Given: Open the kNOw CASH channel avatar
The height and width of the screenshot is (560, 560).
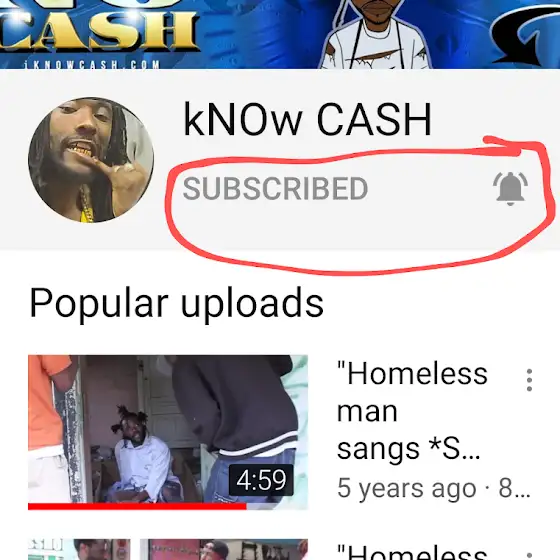Looking at the screenshot, I should click(91, 160).
